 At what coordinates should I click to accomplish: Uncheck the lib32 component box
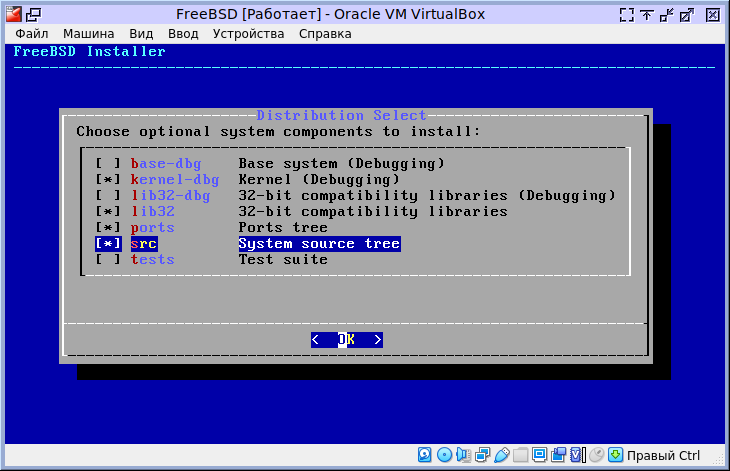click(108, 211)
